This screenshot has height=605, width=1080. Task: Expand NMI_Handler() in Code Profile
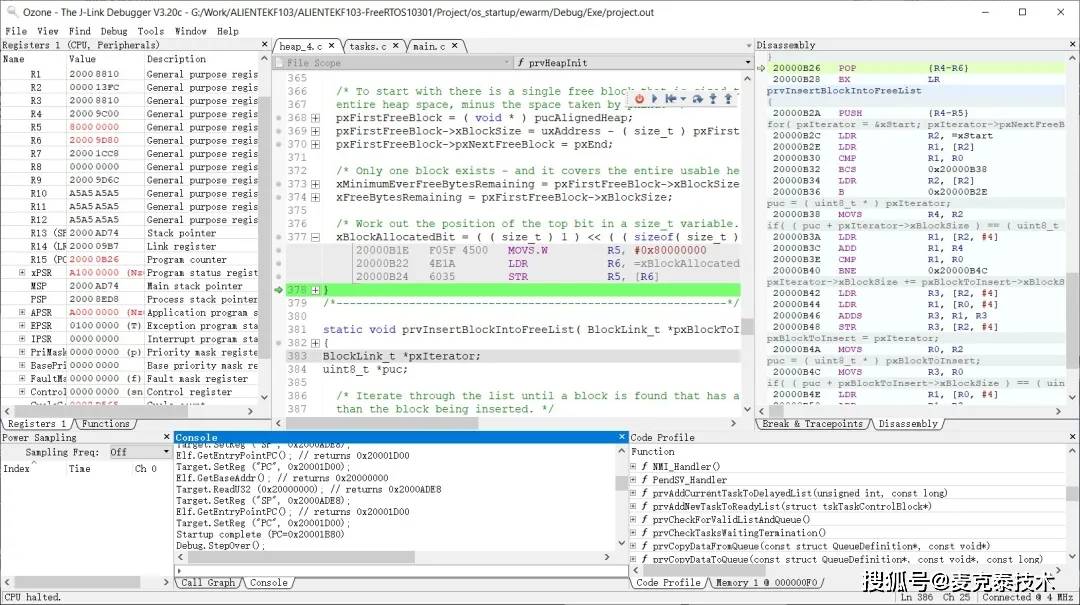tap(633, 467)
